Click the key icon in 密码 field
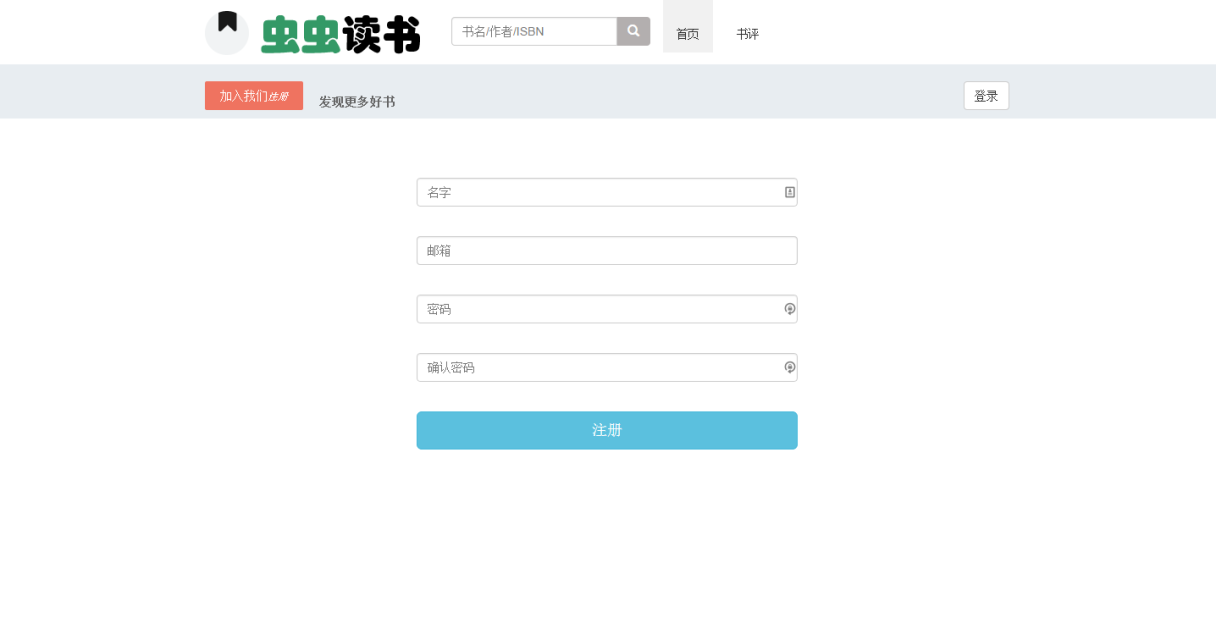 click(x=789, y=309)
